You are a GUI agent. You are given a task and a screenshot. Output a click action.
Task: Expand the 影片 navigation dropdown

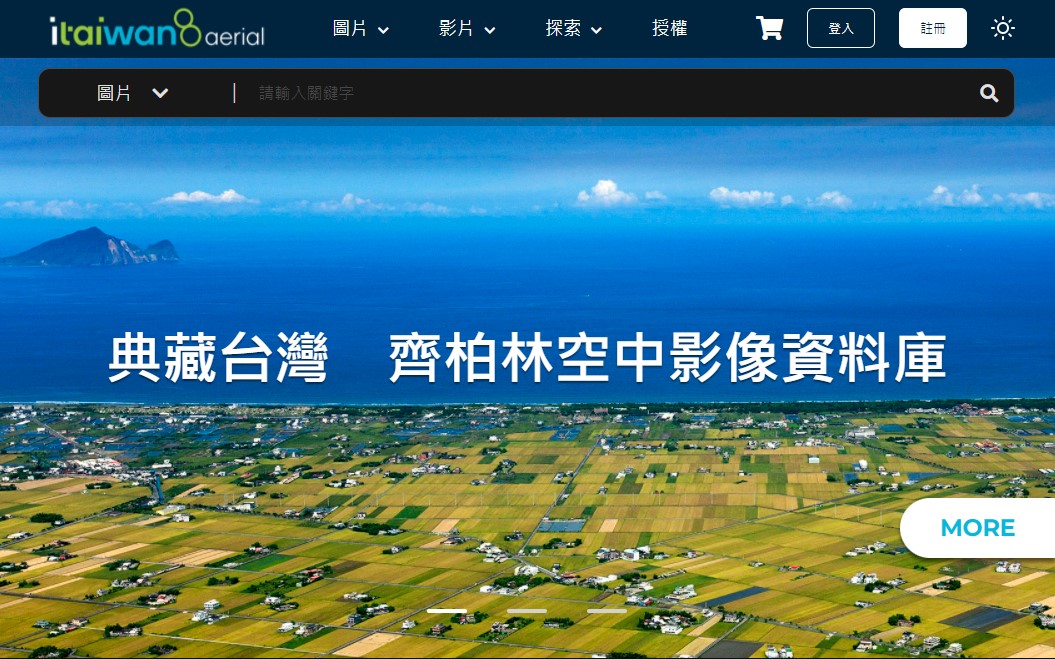(467, 29)
